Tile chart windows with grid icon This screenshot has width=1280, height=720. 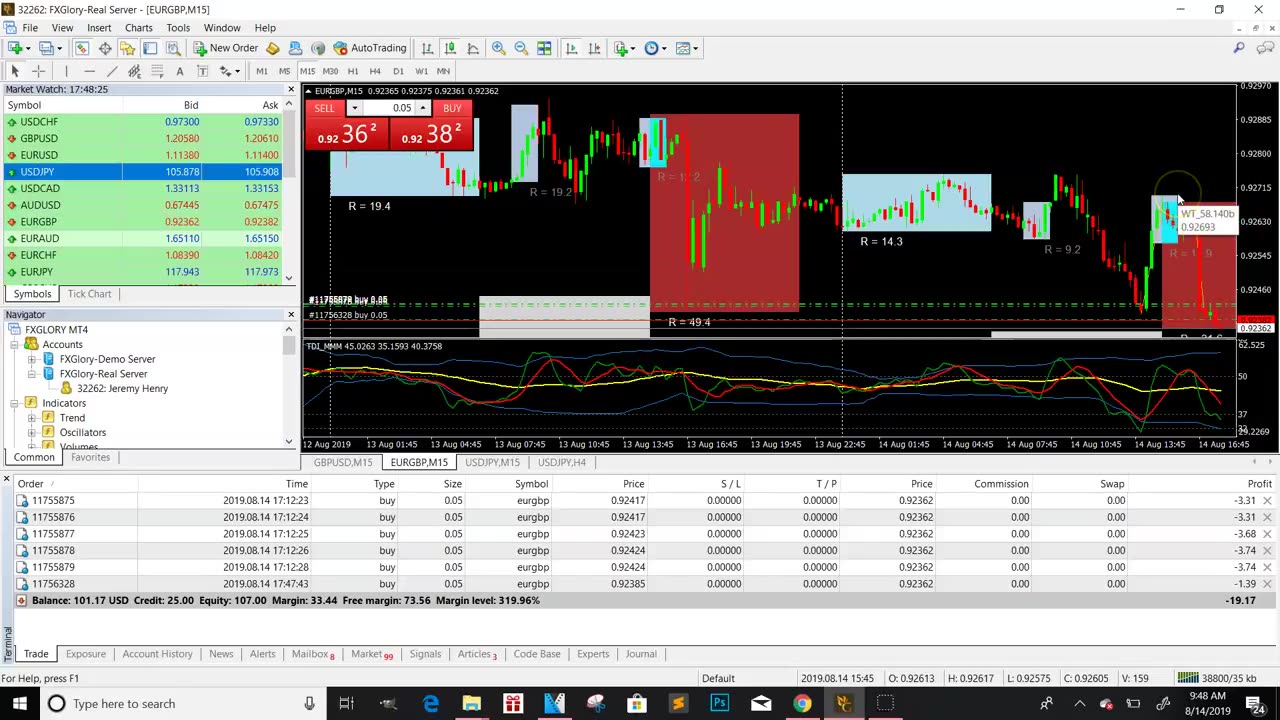544,48
